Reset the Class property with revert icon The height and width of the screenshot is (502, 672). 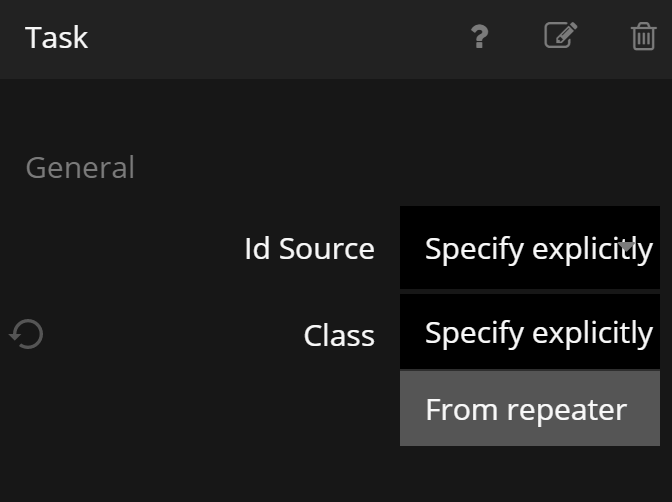click(x=27, y=334)
